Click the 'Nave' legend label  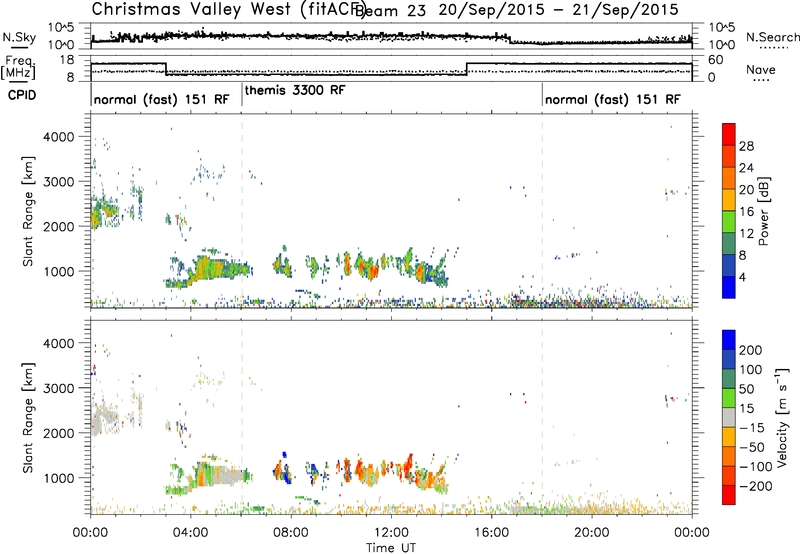click(x=761, y=69)
